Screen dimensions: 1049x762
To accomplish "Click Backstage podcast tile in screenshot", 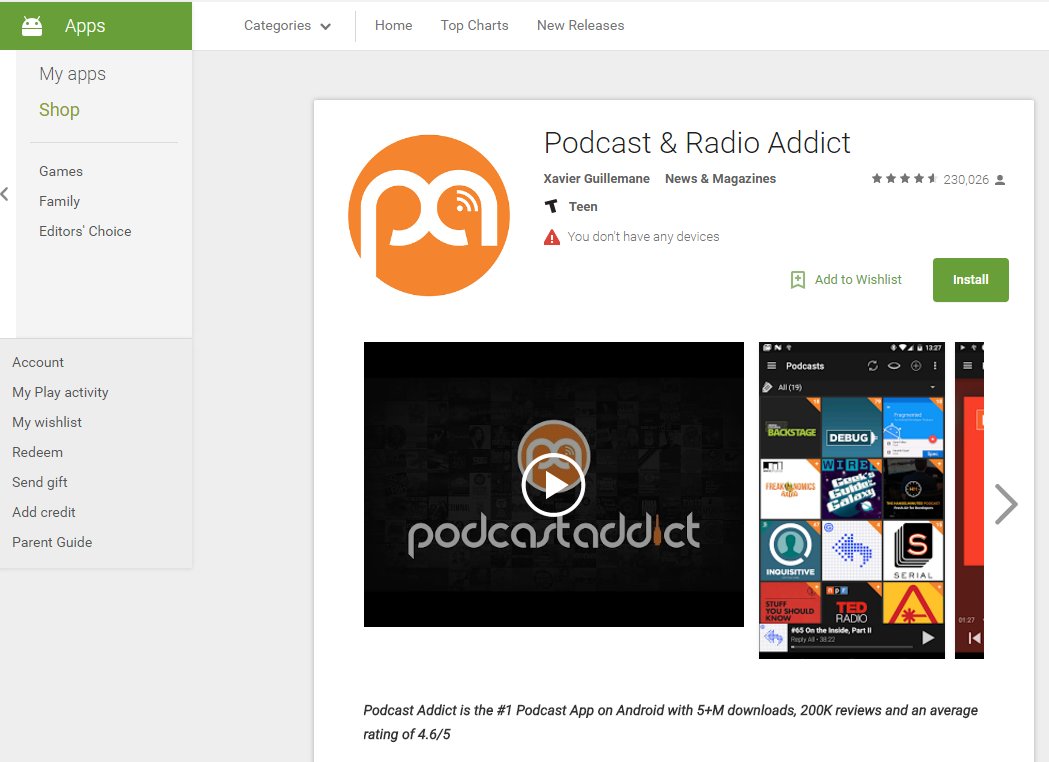I will tap(790, 427).
